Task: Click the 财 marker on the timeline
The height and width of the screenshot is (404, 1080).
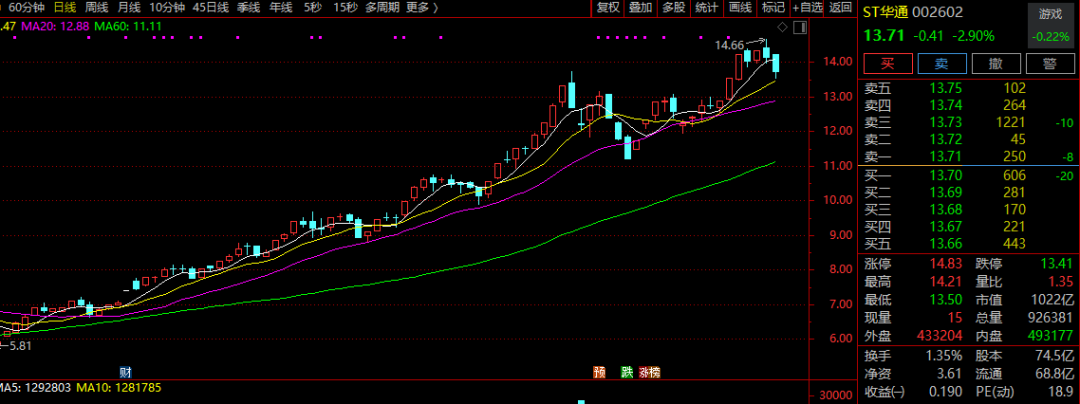Action: [125, 372]
